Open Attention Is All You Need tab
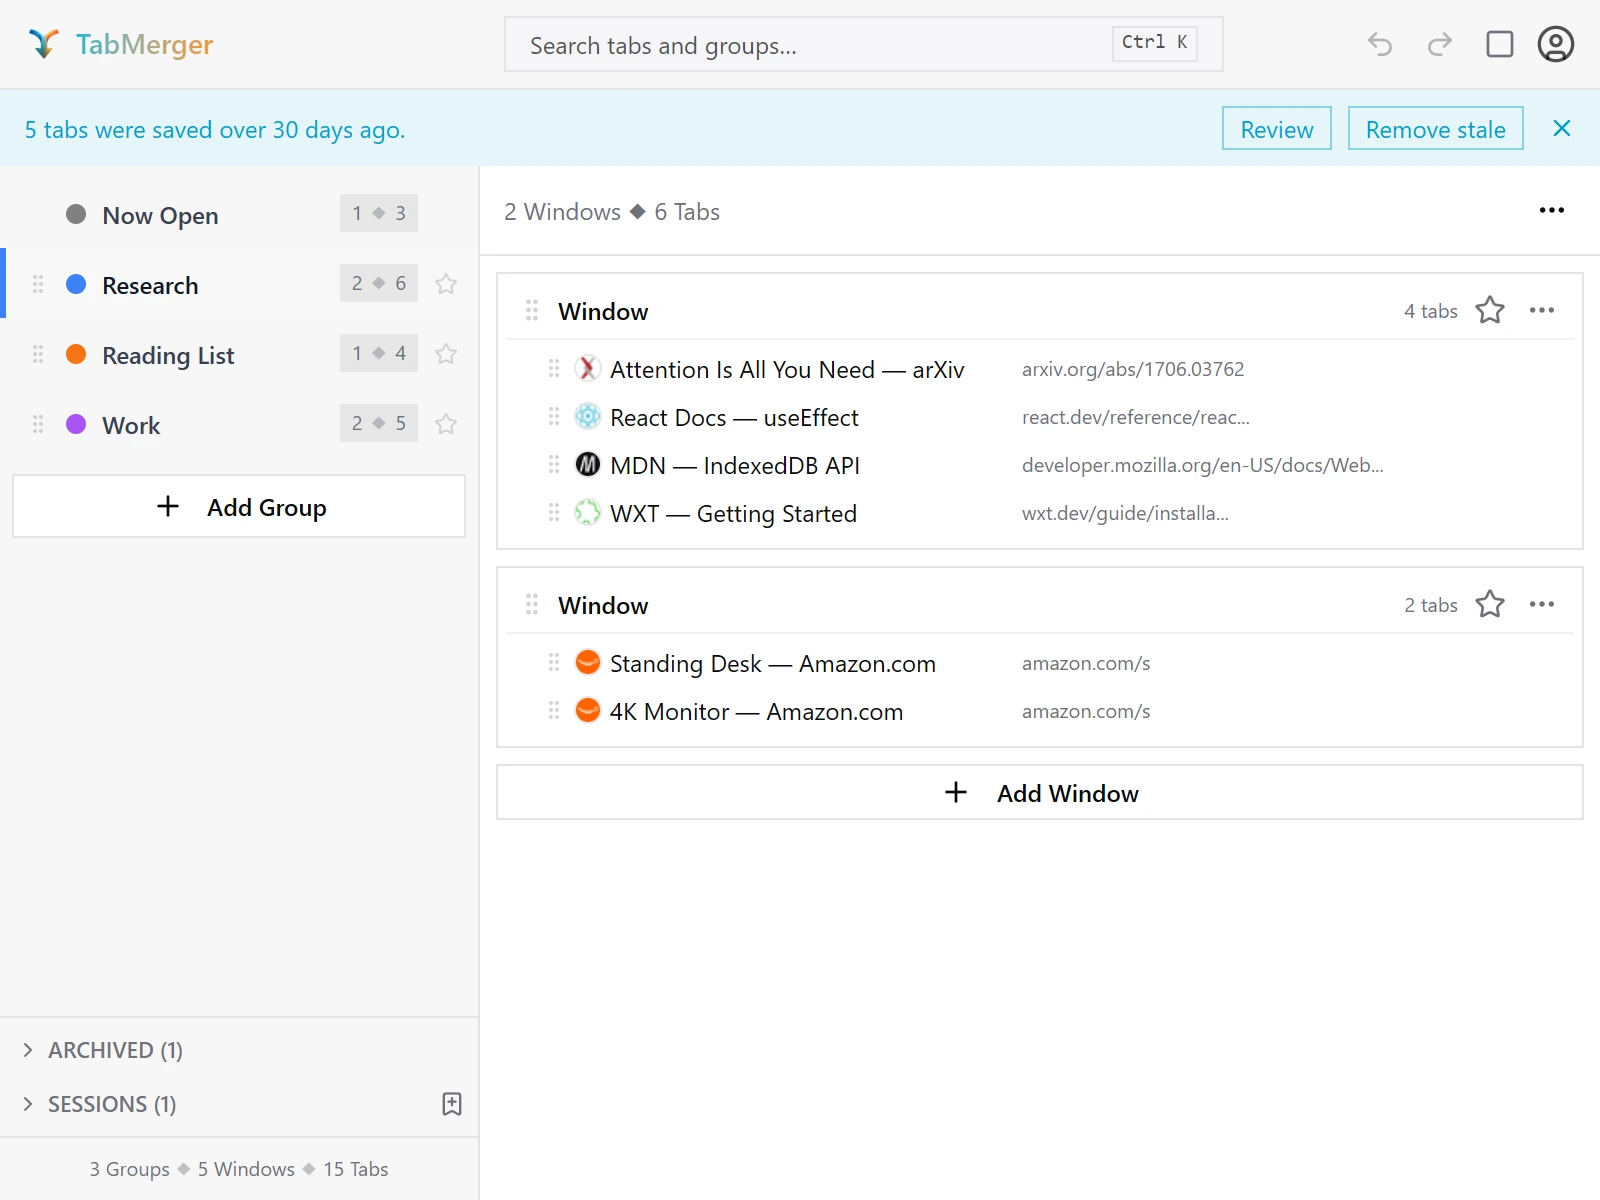The image size is (1600, 1200). pos(787,369)
